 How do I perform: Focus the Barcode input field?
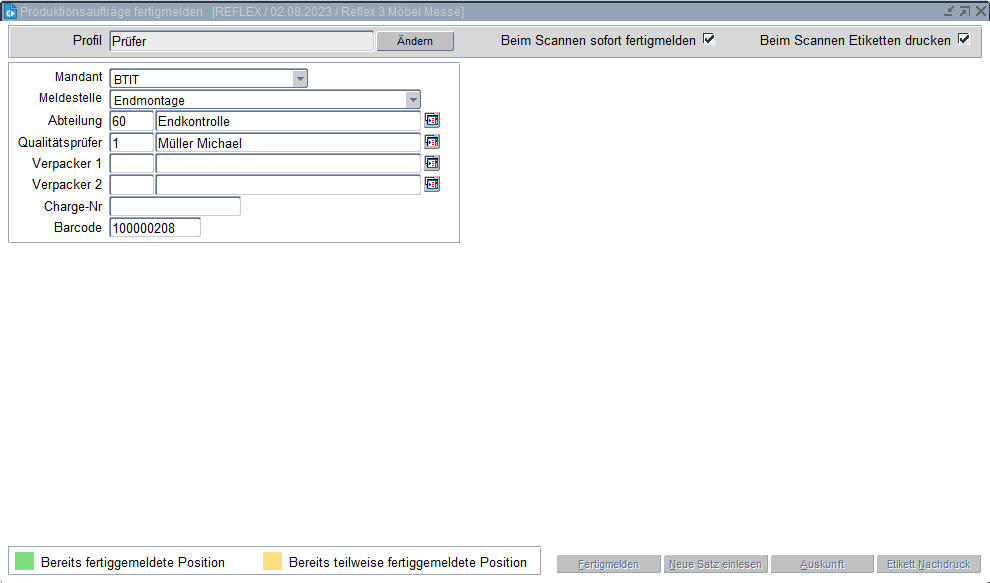(x=155, y=228)
